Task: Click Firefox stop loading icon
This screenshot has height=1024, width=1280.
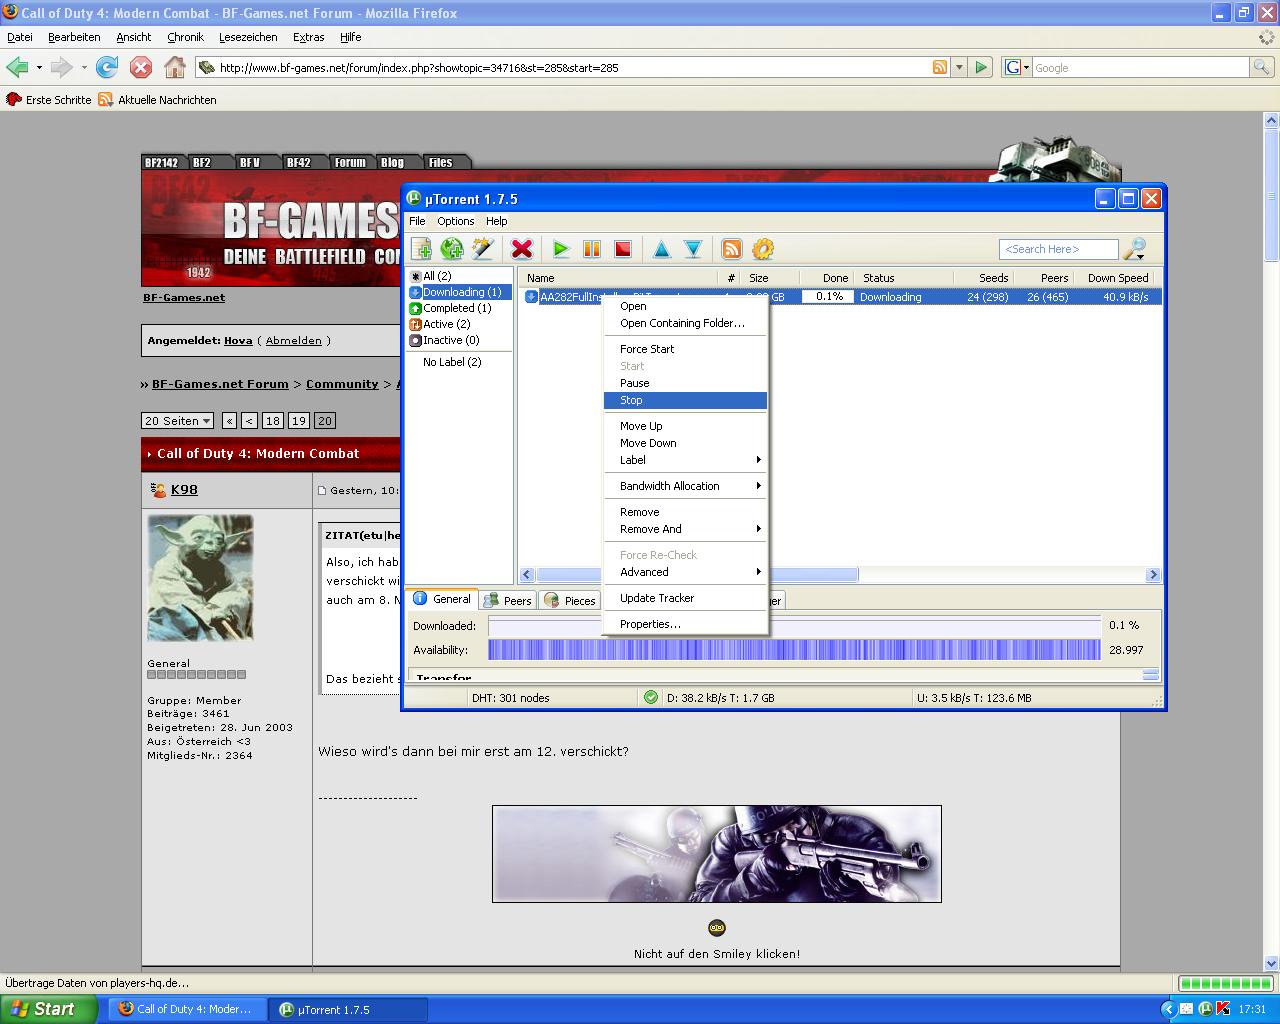Action: pyautogui.click(x=141, y=67)
